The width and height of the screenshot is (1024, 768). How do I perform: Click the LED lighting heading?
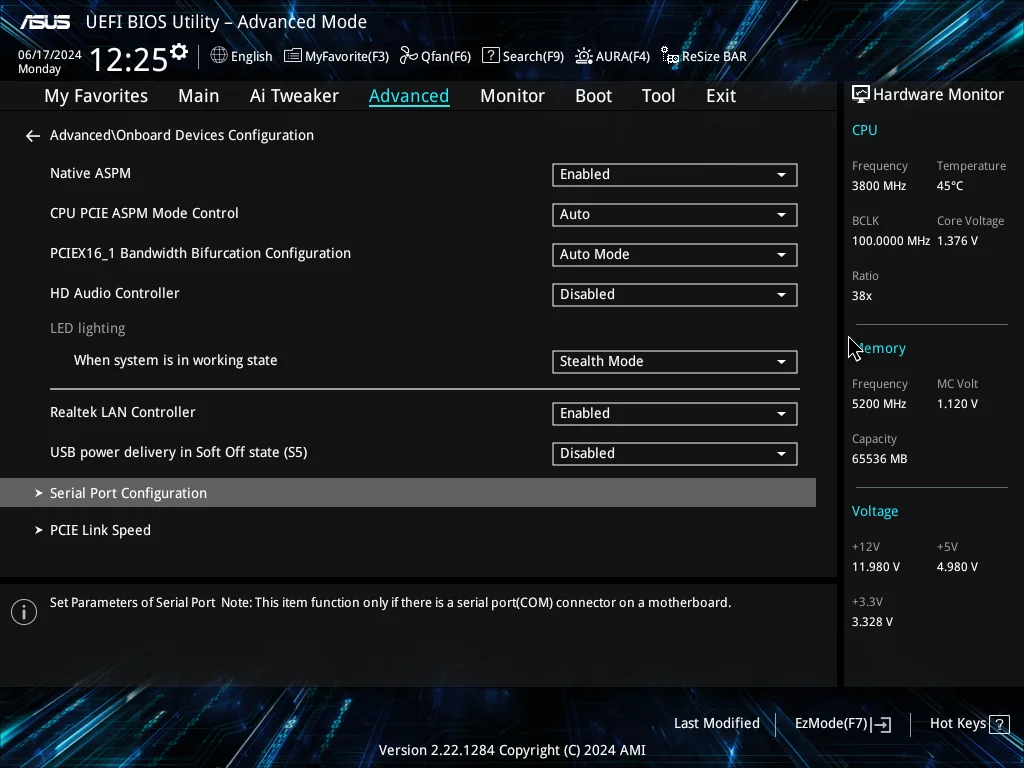(x=88, y=328)
